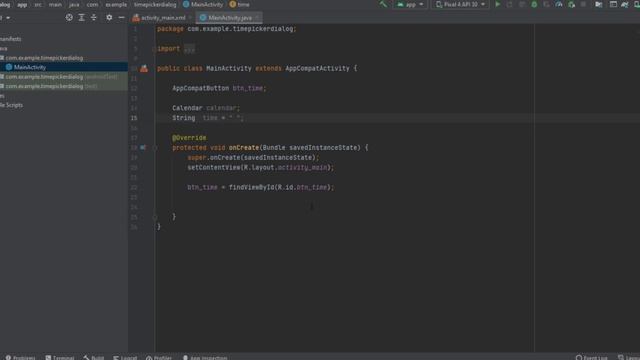
Task: Hide the project panel with minus icon
Action: coord(121,18)
